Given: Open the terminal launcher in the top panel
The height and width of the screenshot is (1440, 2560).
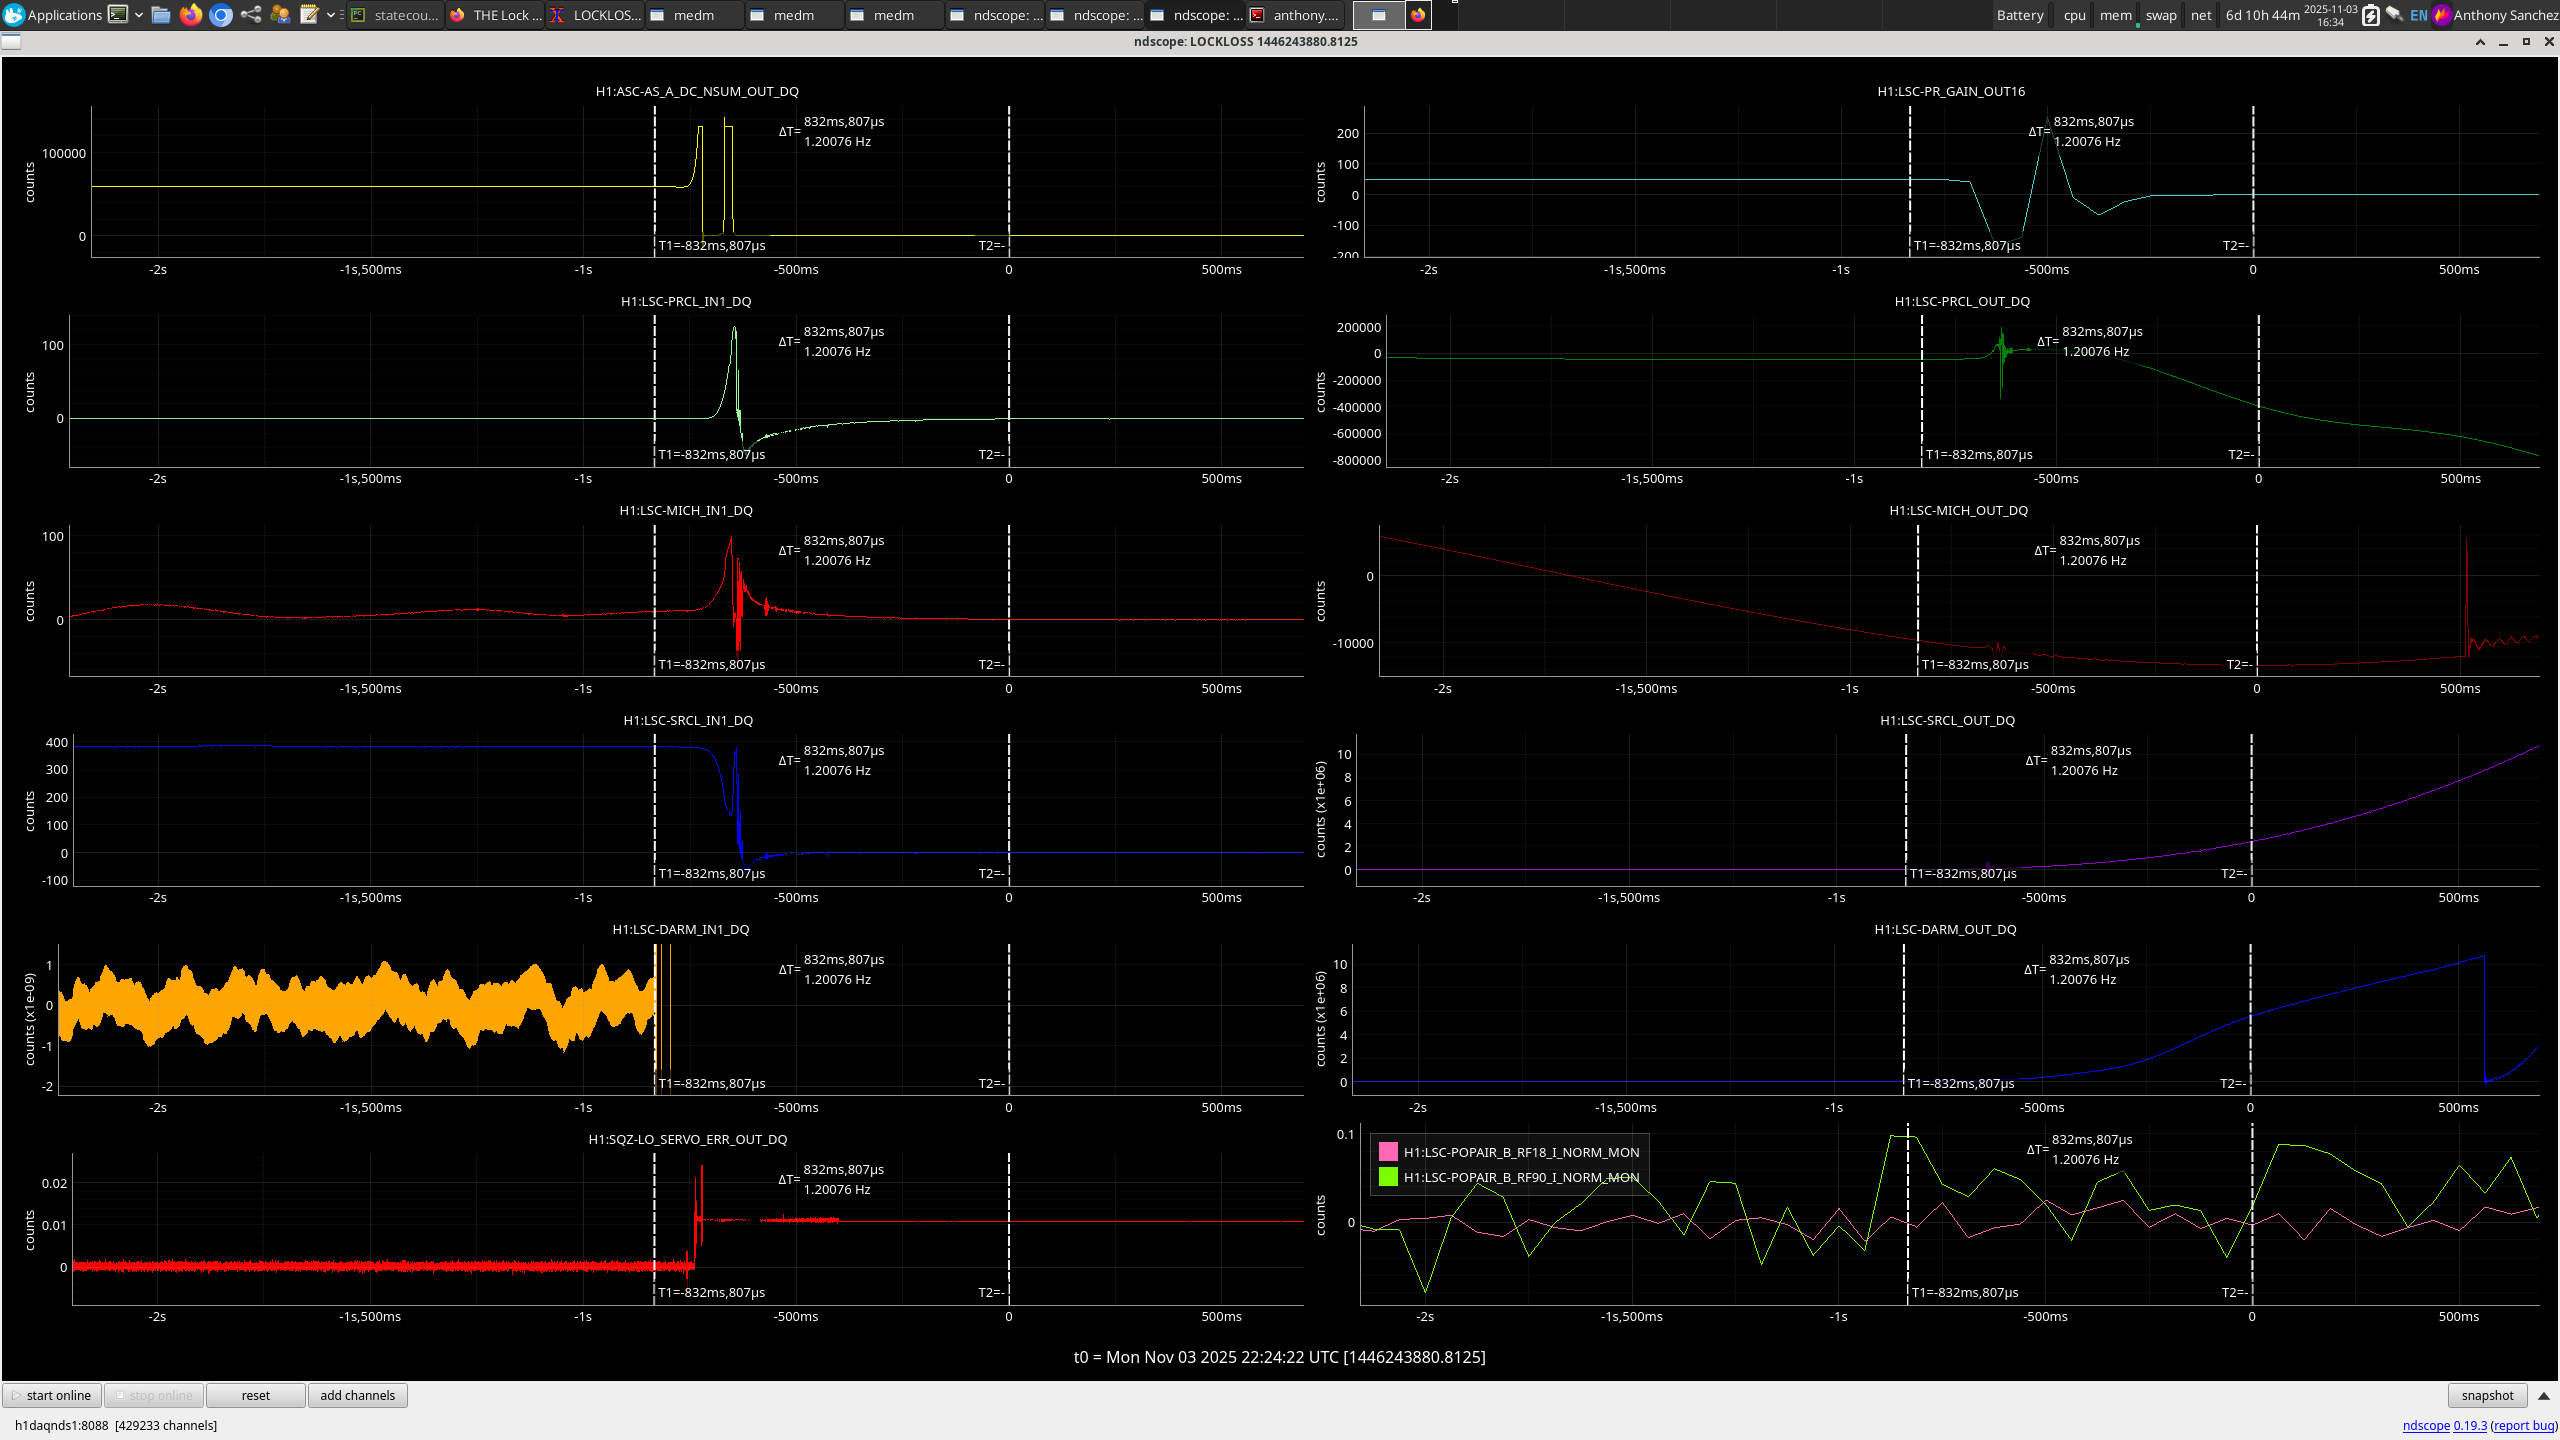Looking at the screenshot, I should click(118, 14).
